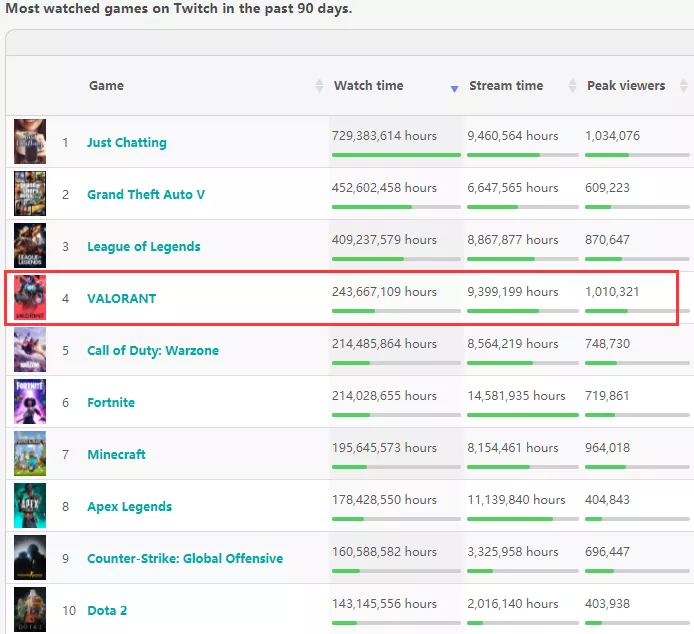Click the Game column header
The height and width of the screenshot is (634, 694).
point(106,85)
